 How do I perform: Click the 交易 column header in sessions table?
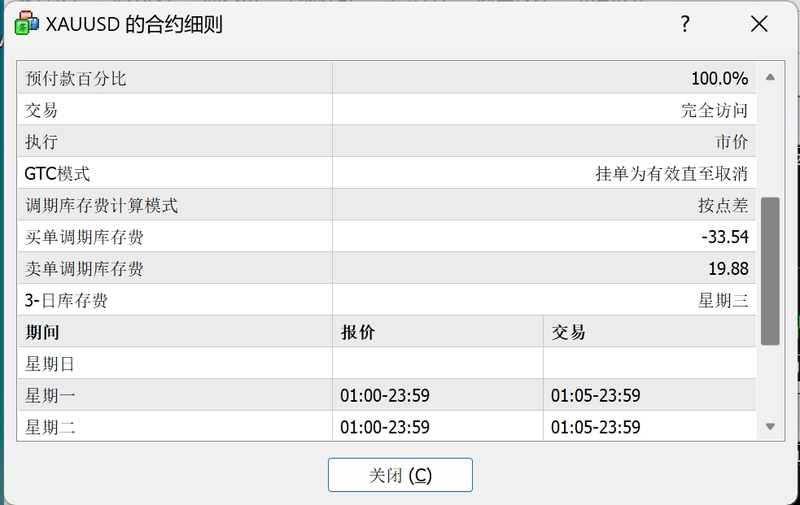(568, 333)
